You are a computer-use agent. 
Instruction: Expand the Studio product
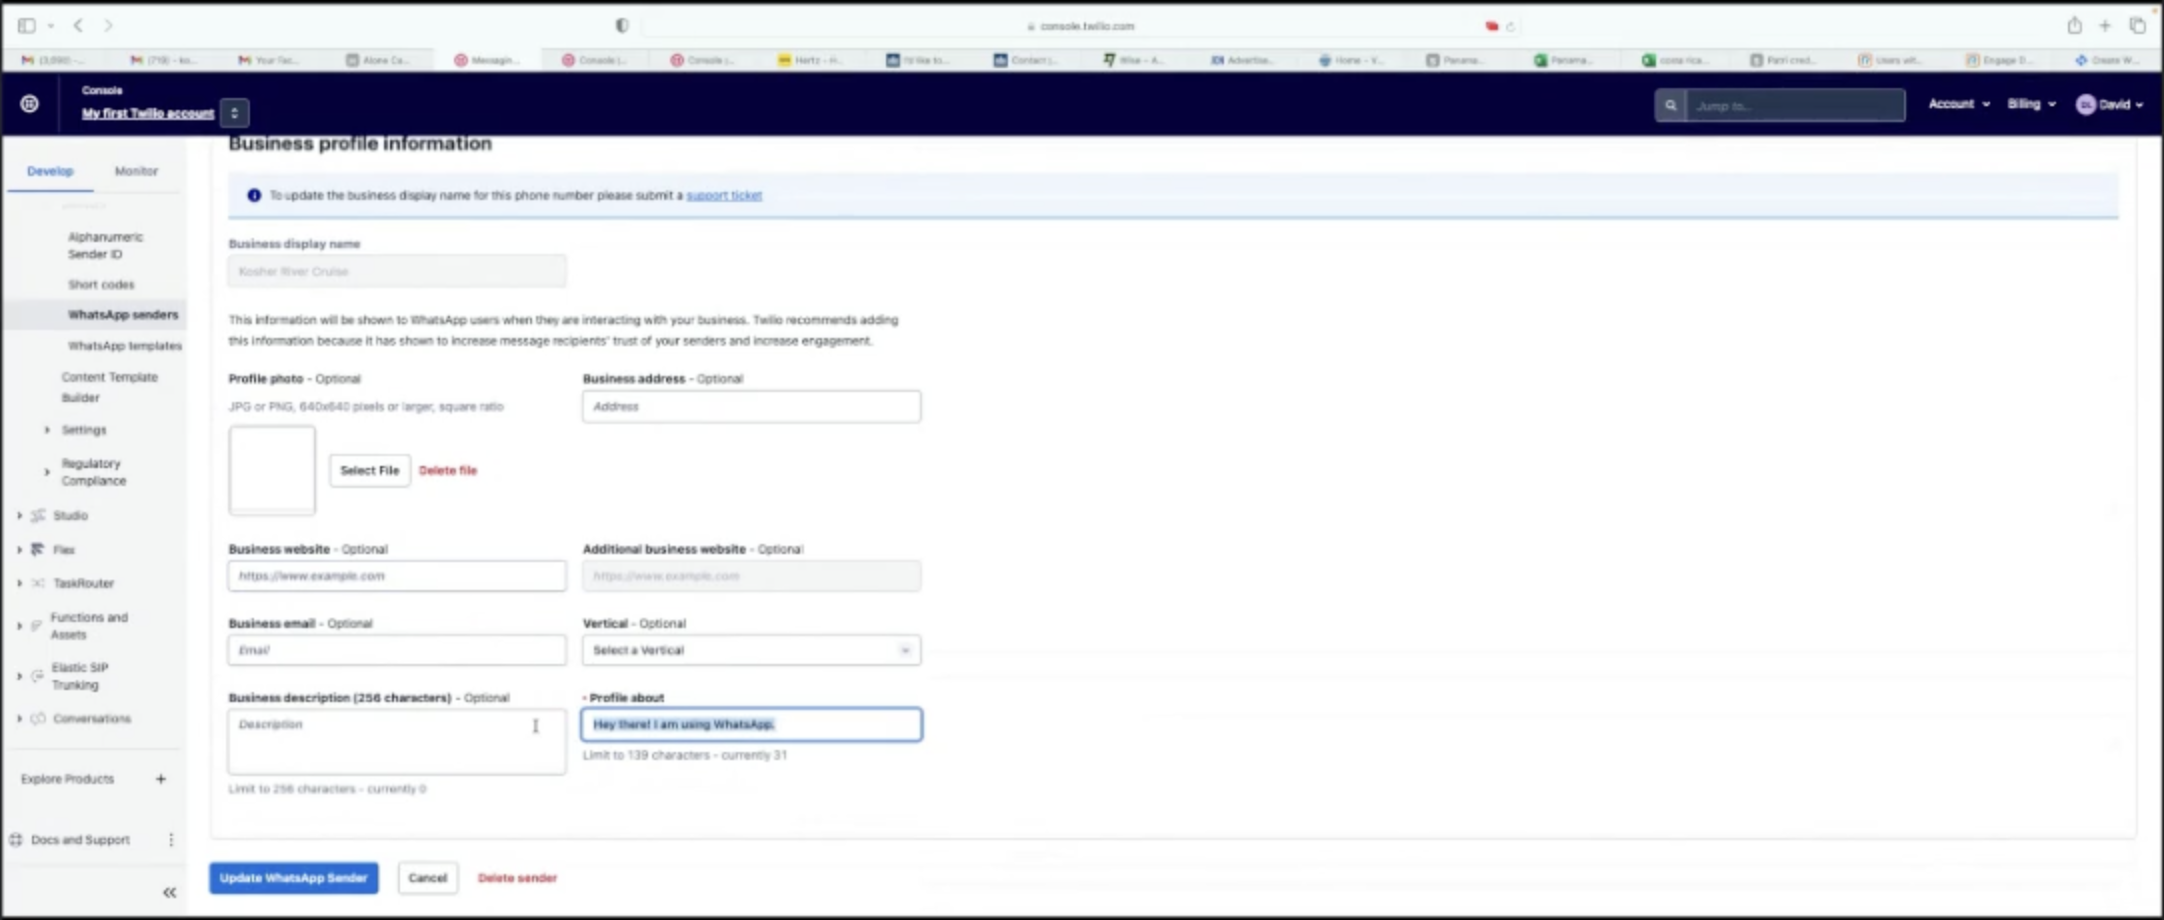[19, 515]
